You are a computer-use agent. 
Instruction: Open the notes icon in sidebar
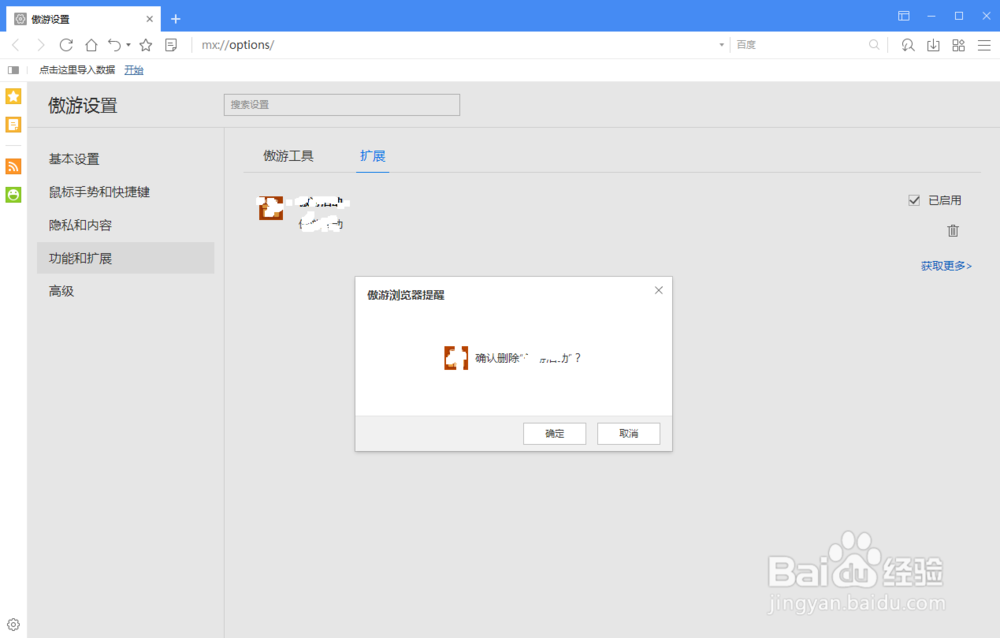(x=13, y=124)
